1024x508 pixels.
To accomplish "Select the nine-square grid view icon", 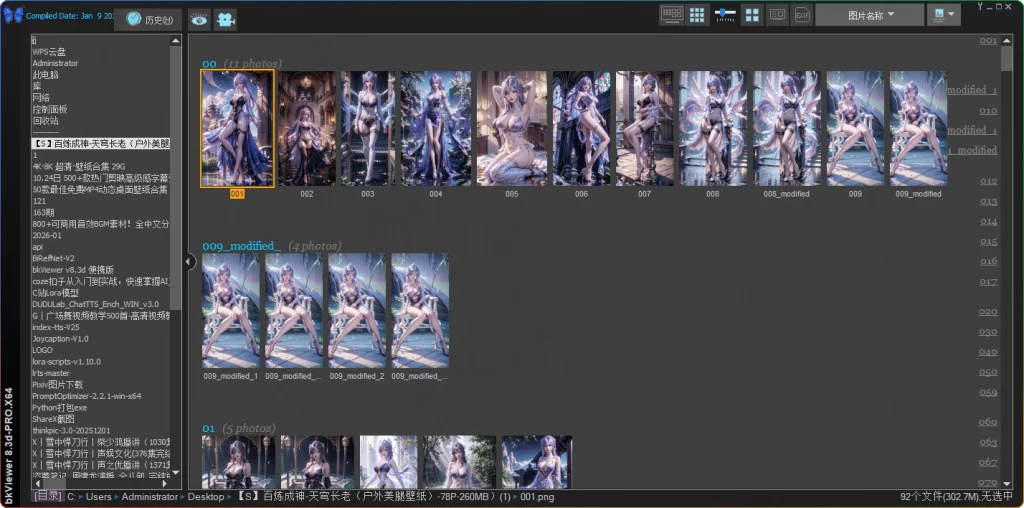I will click(x=697, y=15).
